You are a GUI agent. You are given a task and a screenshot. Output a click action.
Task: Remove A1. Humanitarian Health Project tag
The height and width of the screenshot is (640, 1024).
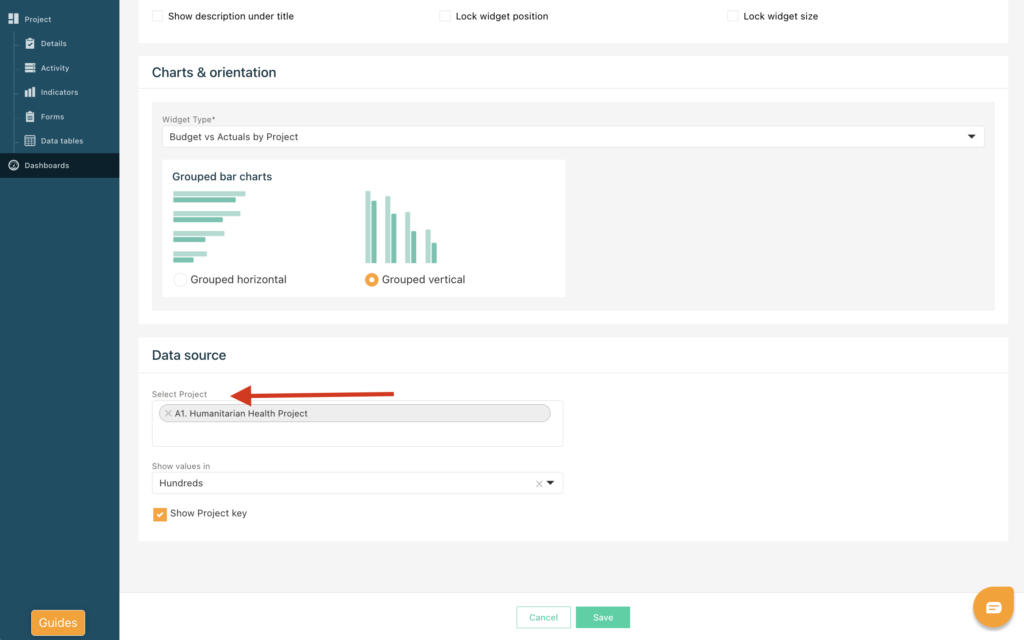click(x=168, y=413)
